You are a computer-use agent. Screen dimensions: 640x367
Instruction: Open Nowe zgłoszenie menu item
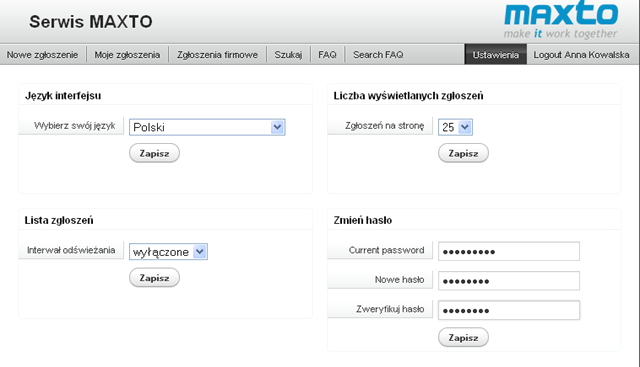(42, 55)
